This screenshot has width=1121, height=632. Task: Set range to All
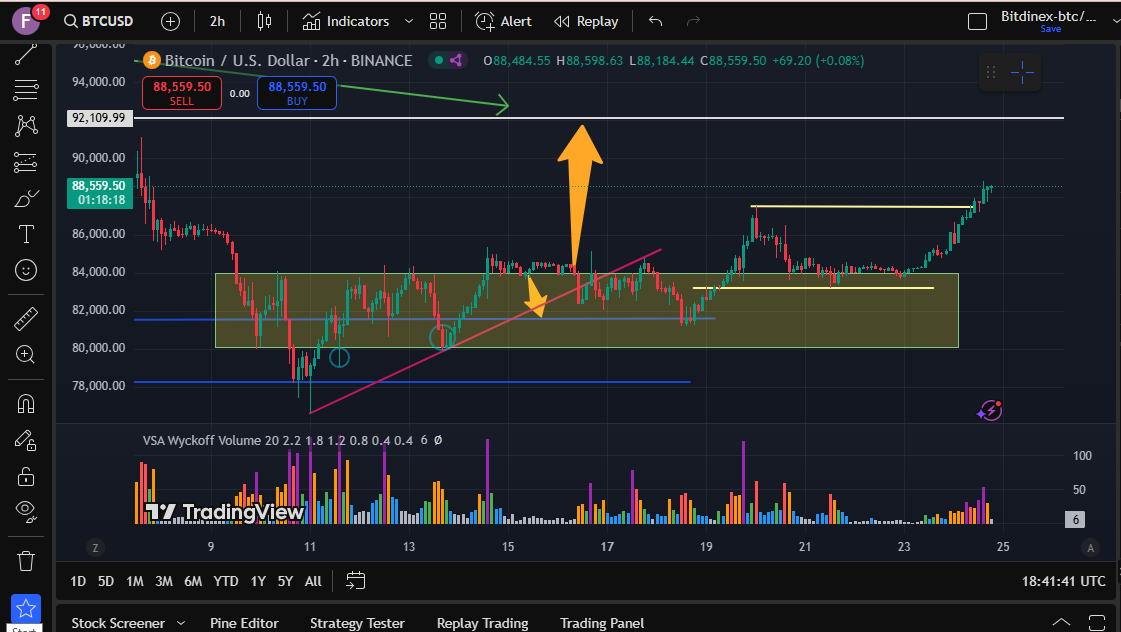(313, 581)
